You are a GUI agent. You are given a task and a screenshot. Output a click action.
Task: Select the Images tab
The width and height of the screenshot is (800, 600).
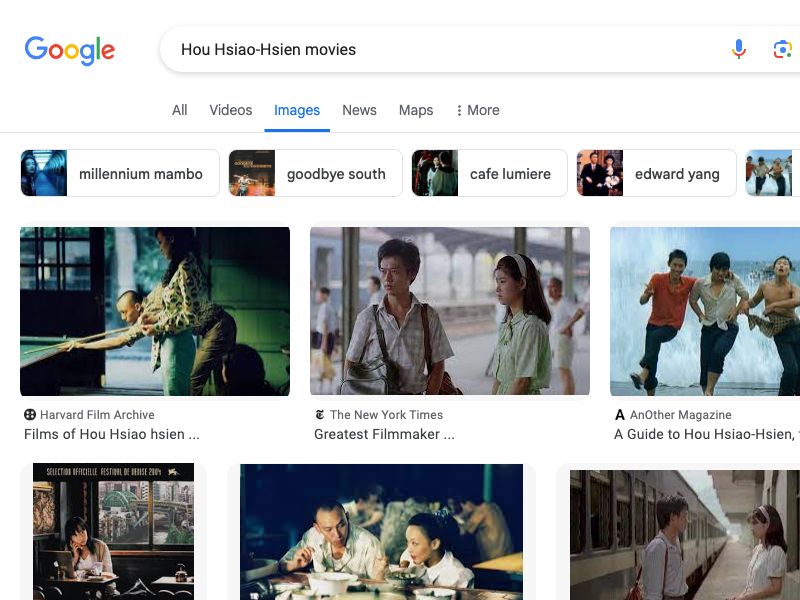click(x=297, y=110)
